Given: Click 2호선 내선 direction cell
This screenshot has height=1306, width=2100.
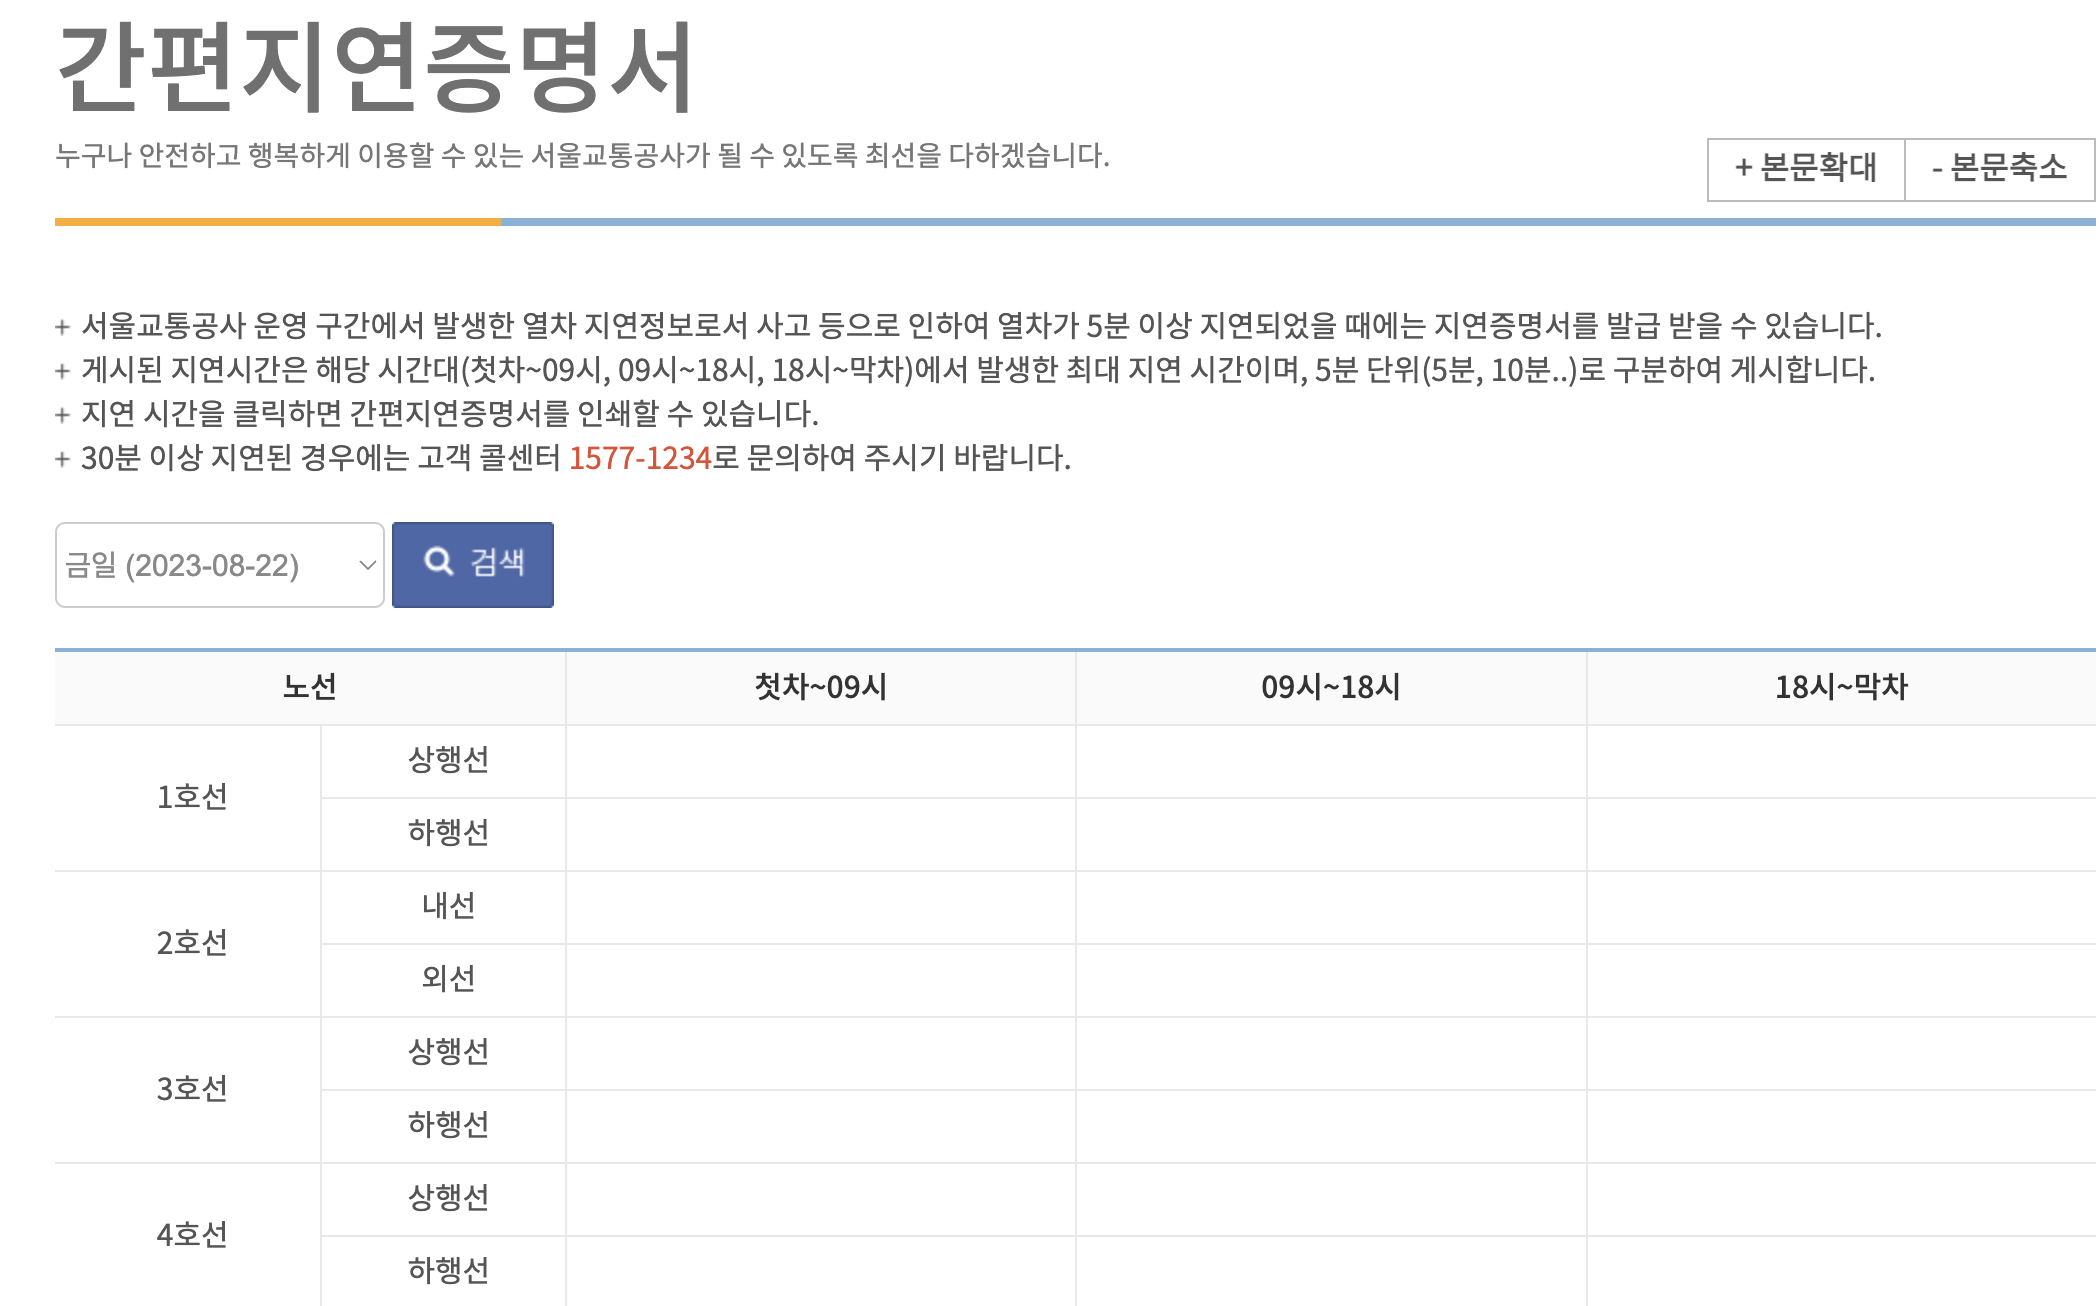Looking at the screenshot, I should tap(447, 906).
